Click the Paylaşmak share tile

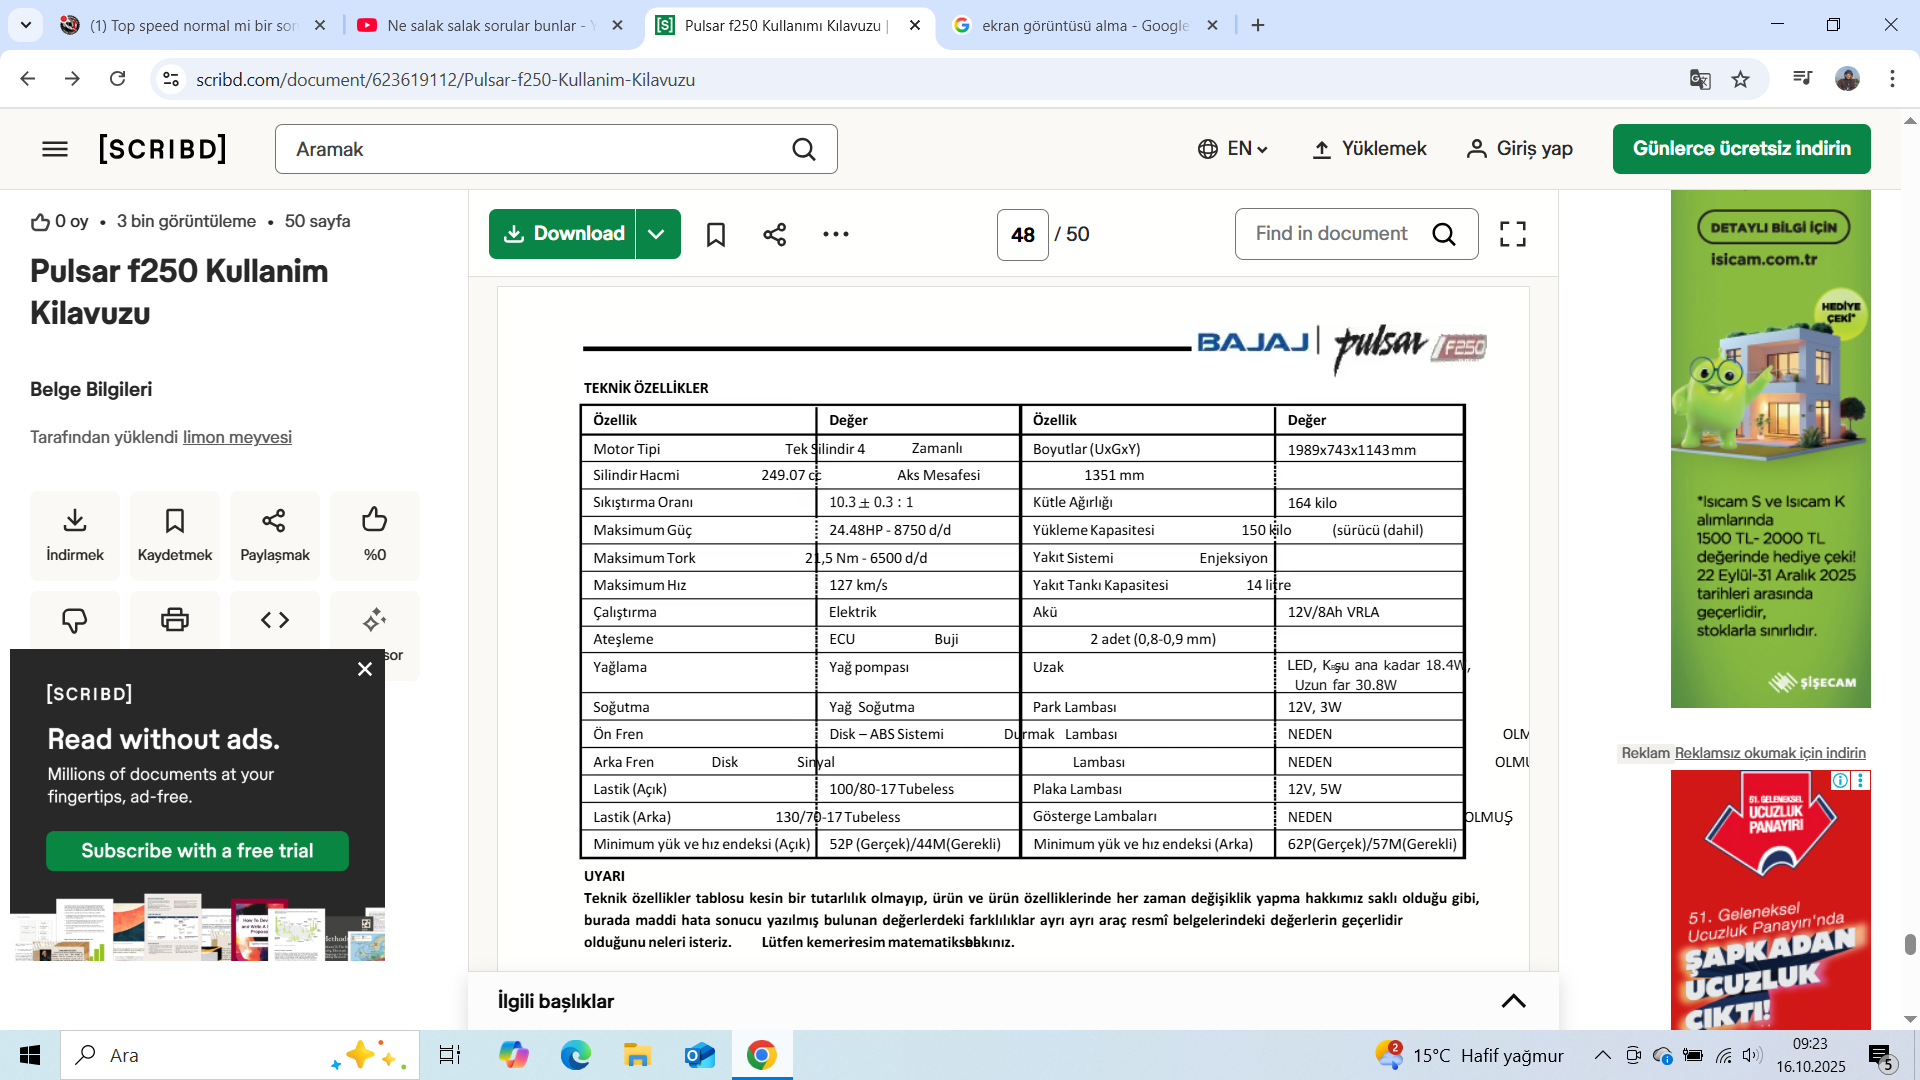(x=275, y=536)
